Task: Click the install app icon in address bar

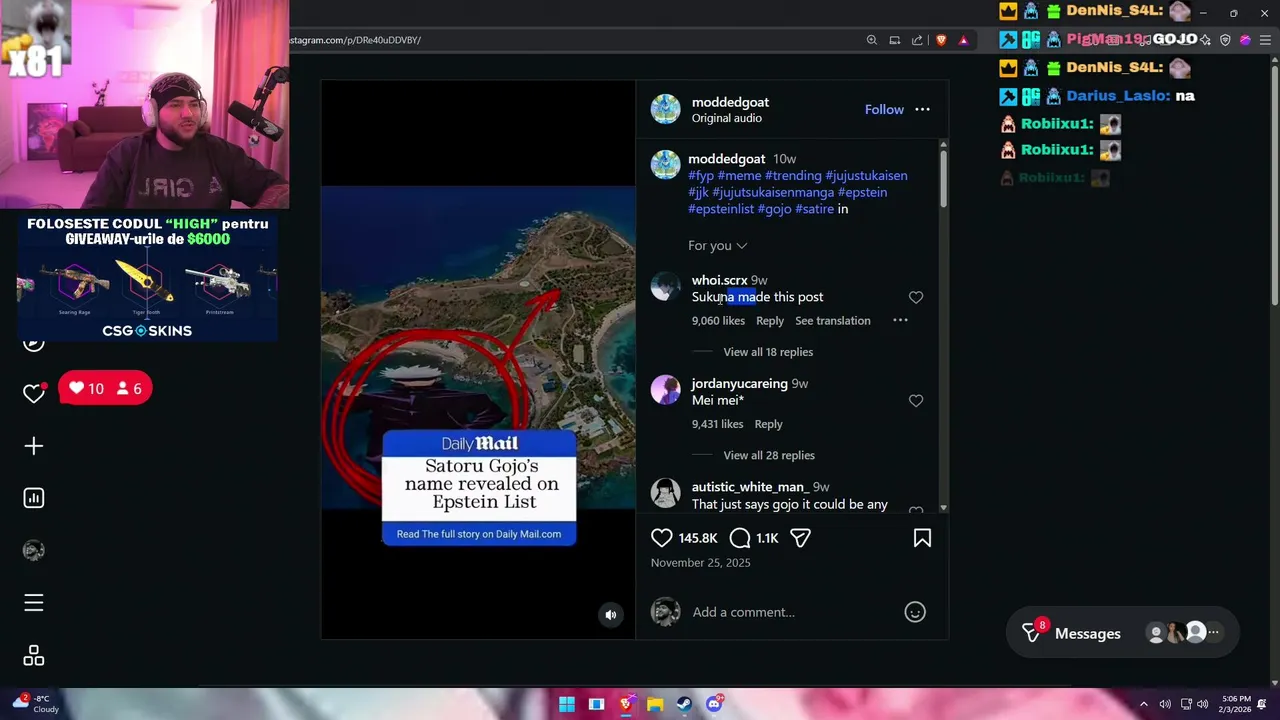Action: [895, 40]
